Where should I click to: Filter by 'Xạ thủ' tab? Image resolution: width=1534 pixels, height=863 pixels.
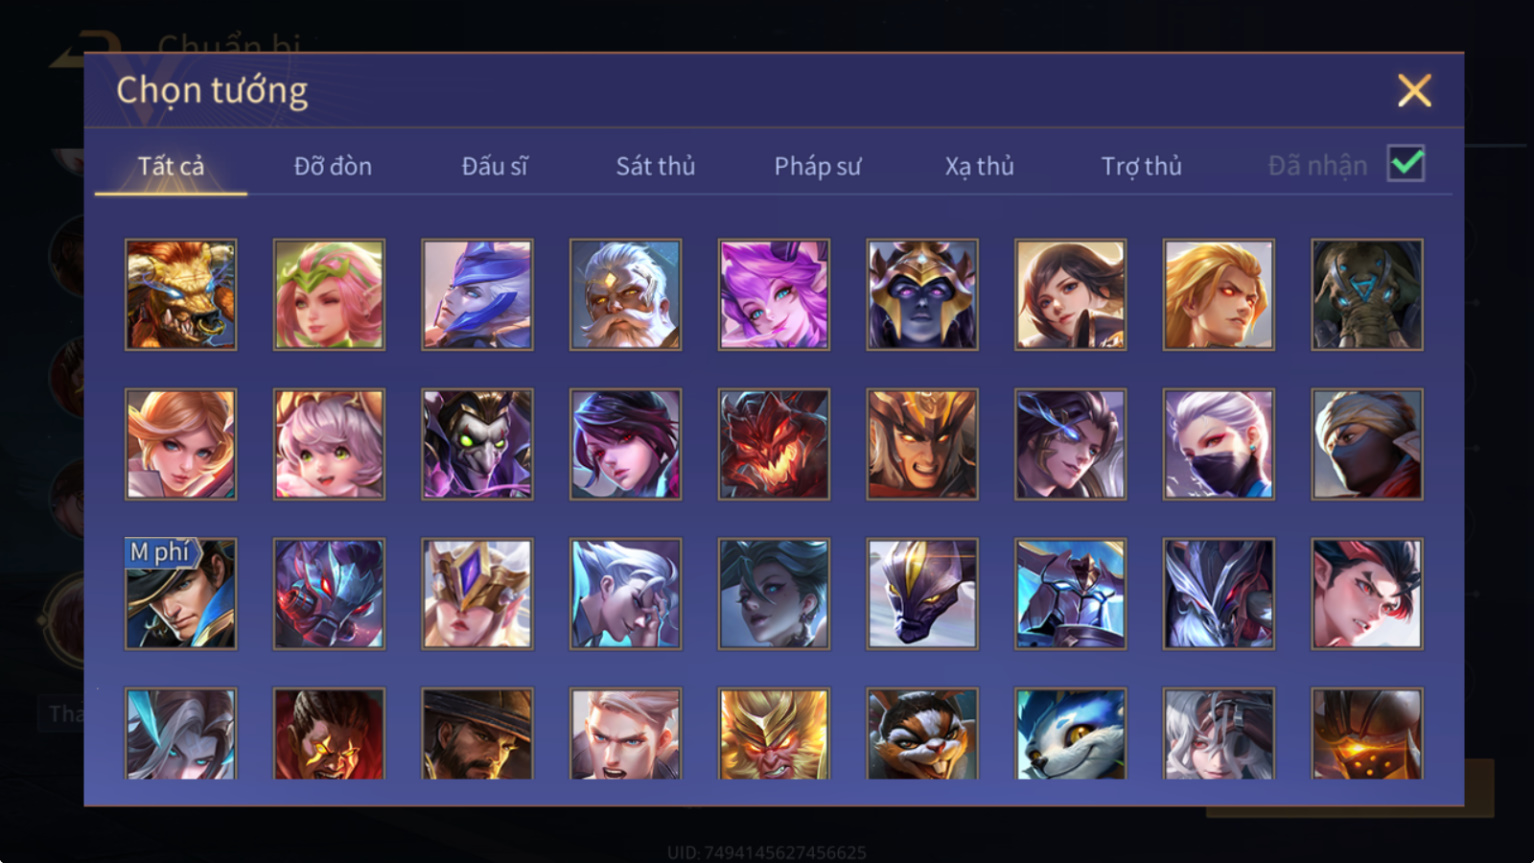point(979,166)
